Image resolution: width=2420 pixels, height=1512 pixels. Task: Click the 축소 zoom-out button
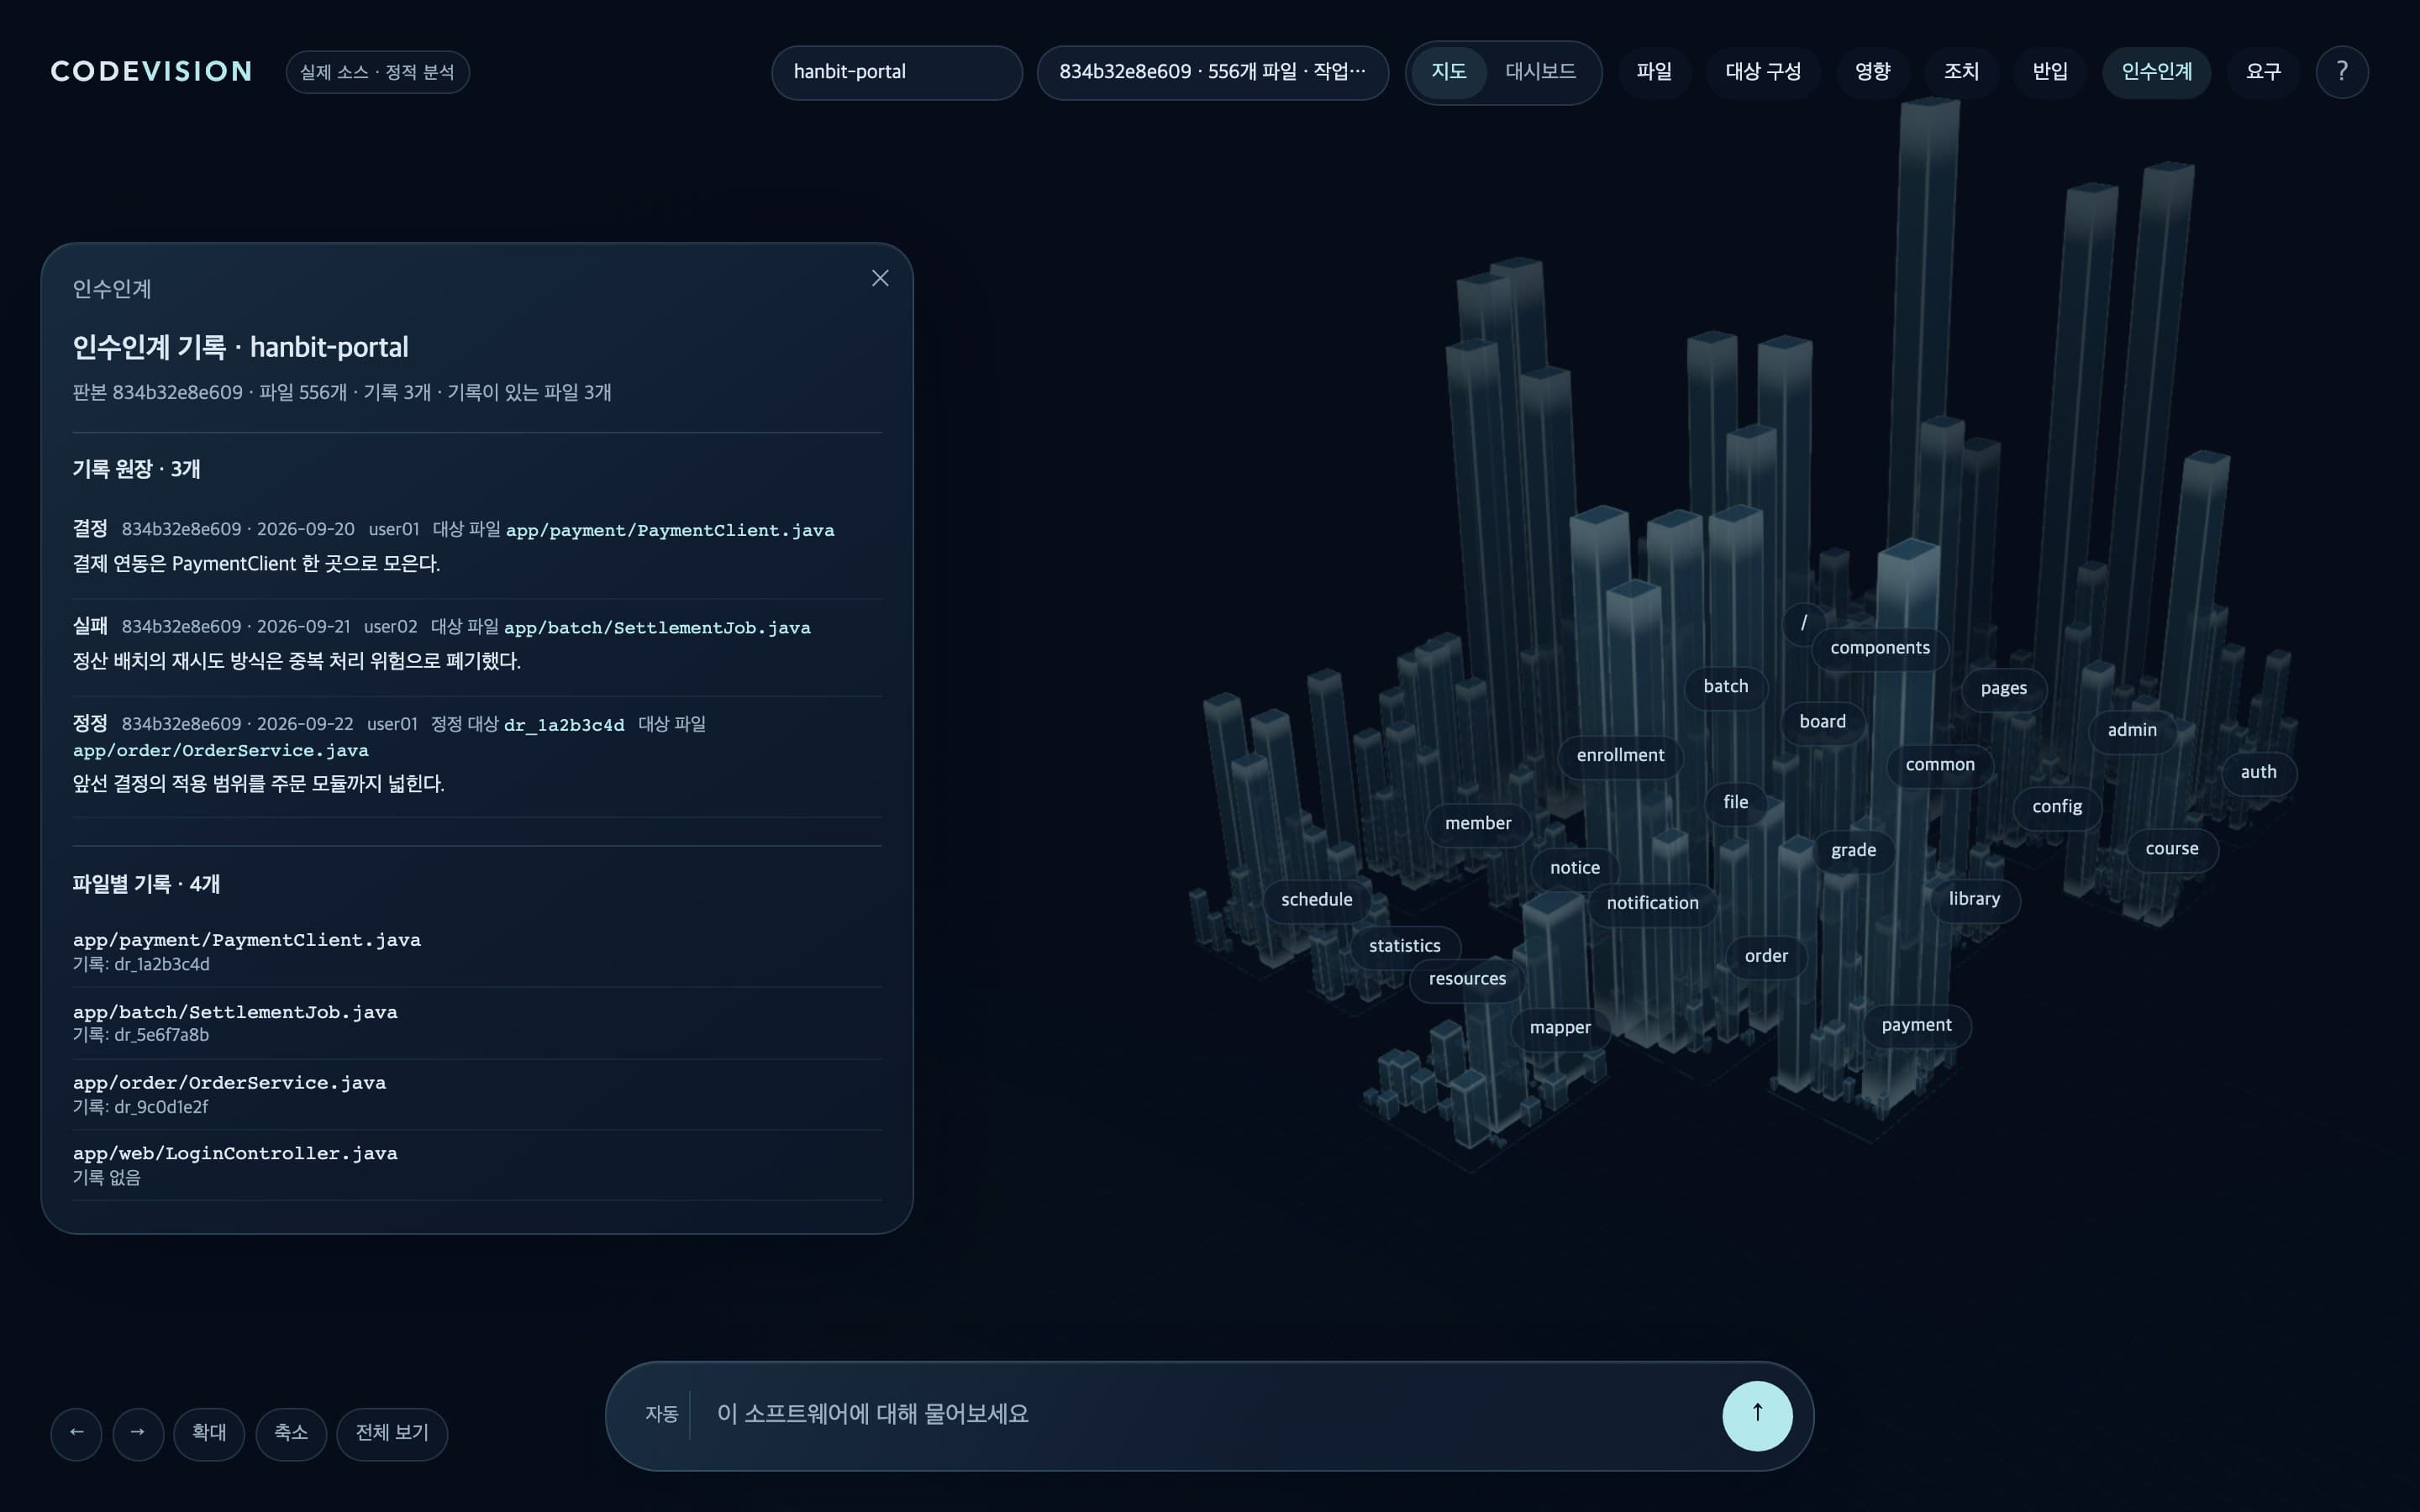pyautogui.click(x=291, y=1433)
